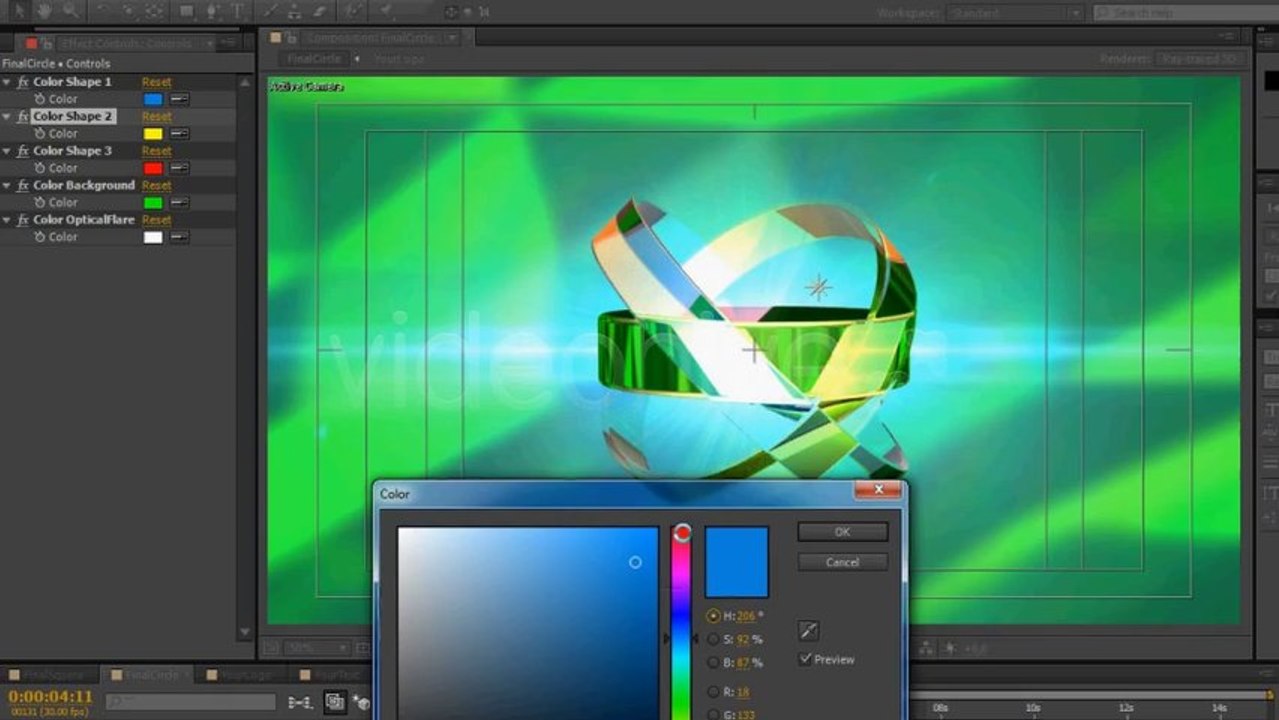The height and width of the screenshot is (720, 1279).
Task: Select the Rectangle shape tool
Action: click(x=187, y=12)
